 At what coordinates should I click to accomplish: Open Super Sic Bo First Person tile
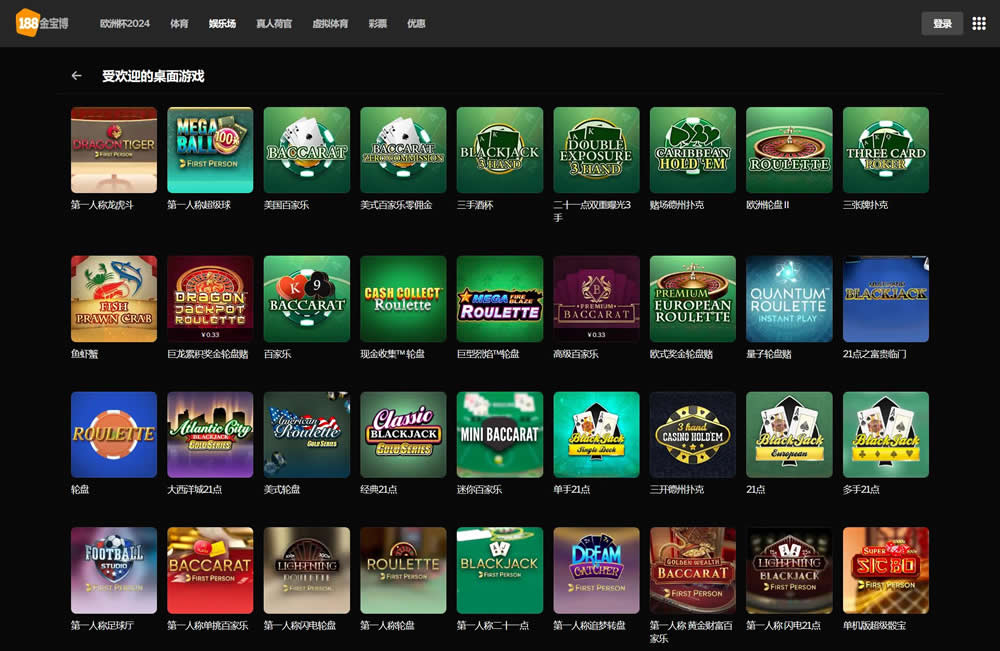point(886,571)
